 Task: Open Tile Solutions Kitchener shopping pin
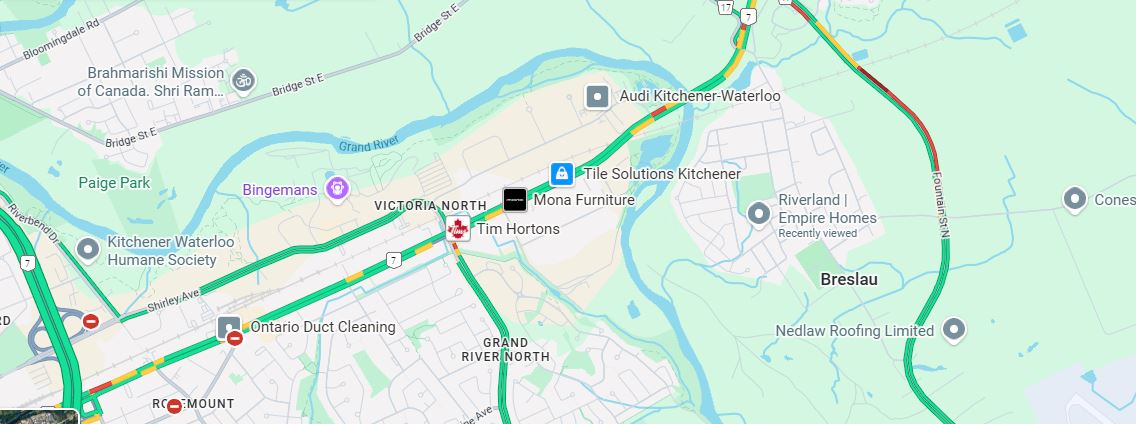tap(561, 174)
